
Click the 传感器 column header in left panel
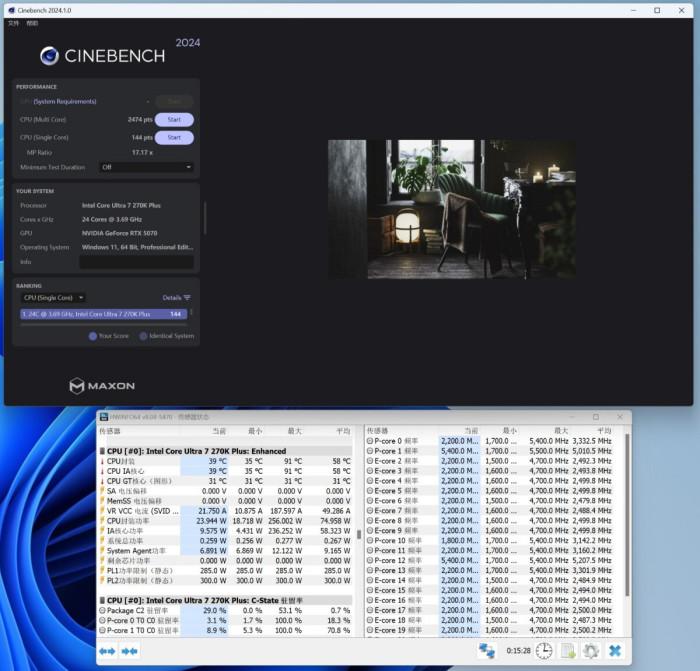coord(110,431)
